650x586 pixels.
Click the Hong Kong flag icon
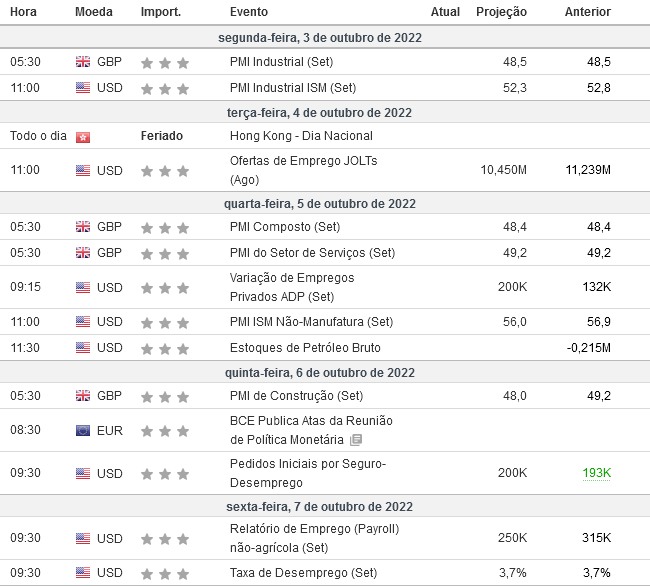point(83,137)
